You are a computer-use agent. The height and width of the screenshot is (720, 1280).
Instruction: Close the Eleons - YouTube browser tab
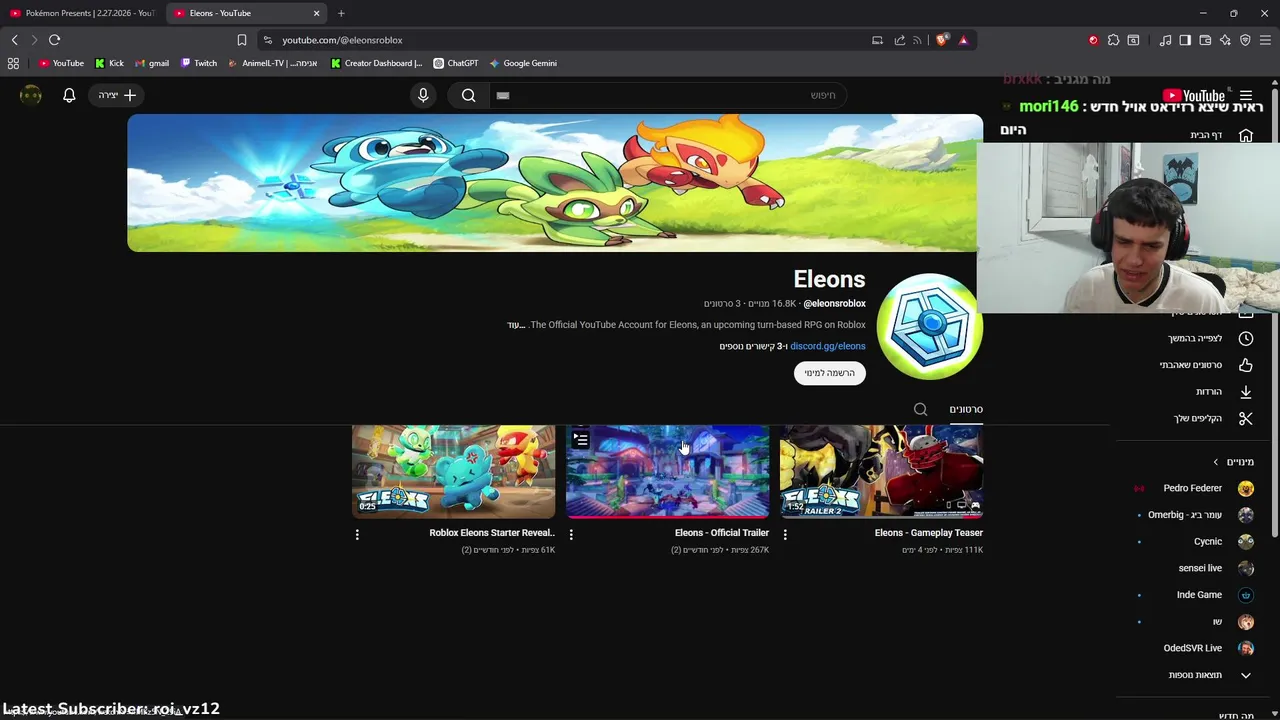tap(317, 13)
